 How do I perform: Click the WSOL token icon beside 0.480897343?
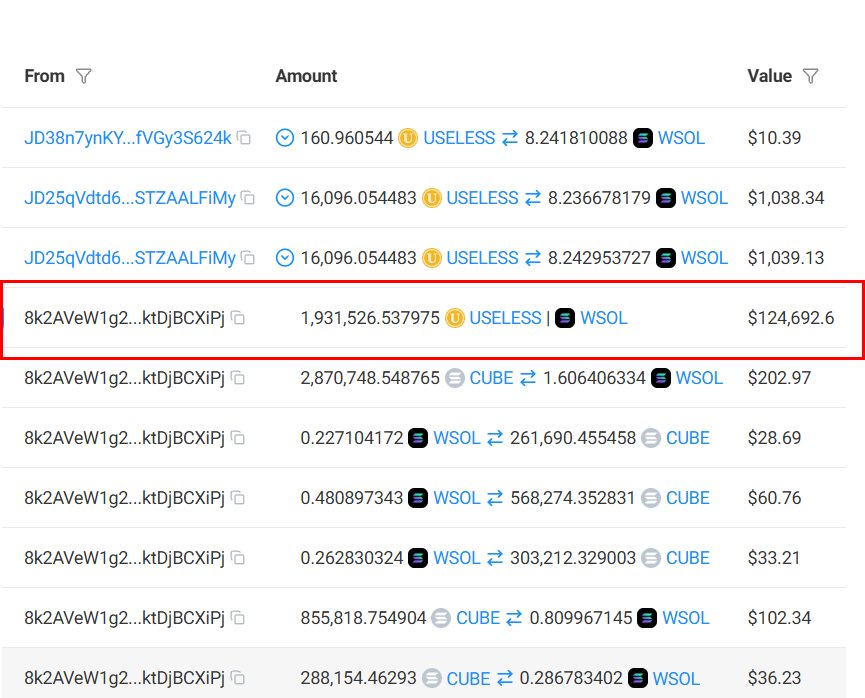click(418, 498)
